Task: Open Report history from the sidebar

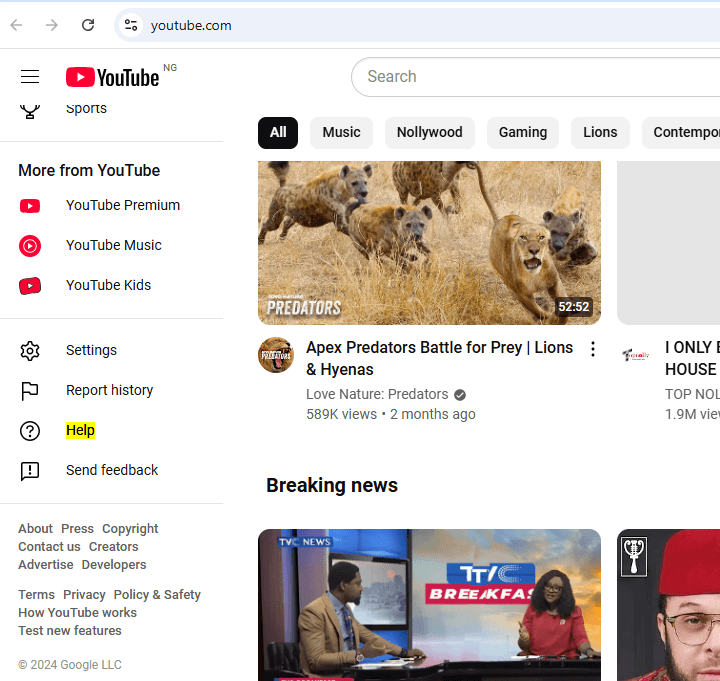Action: point(111,391)
